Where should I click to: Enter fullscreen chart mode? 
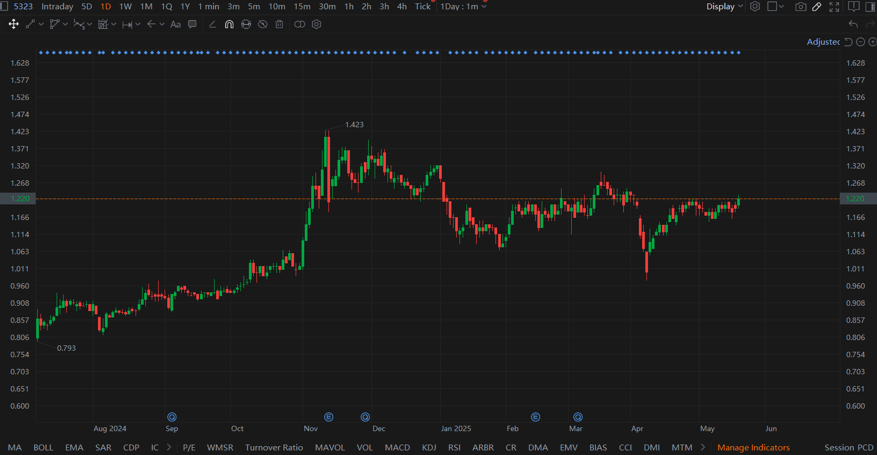click(834, 6)
